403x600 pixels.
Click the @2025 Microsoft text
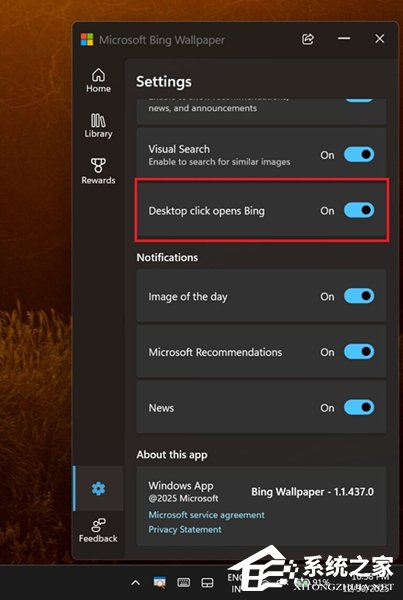[183, 499]
